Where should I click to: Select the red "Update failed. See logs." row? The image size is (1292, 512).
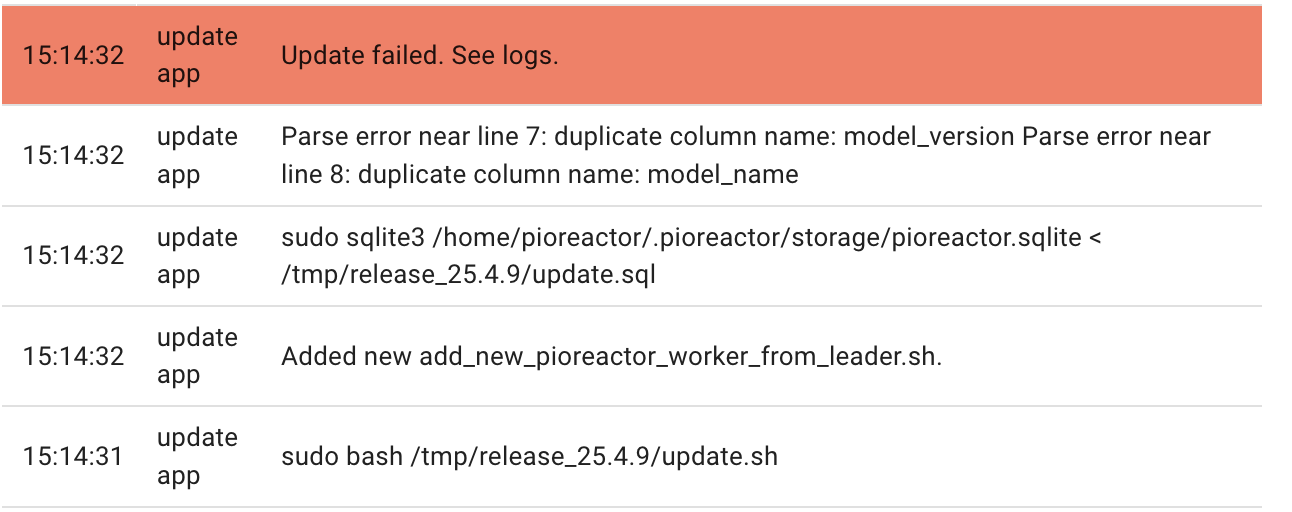(x=631, y=55)
